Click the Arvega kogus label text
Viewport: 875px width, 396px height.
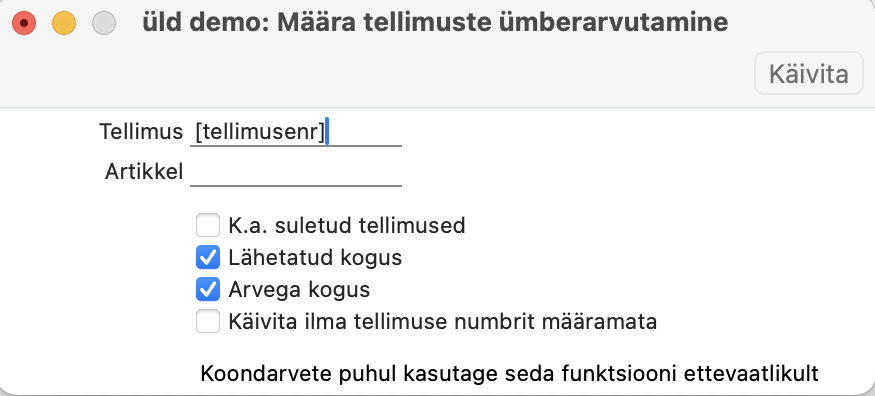pyautogui.click(x=299, y=290)
